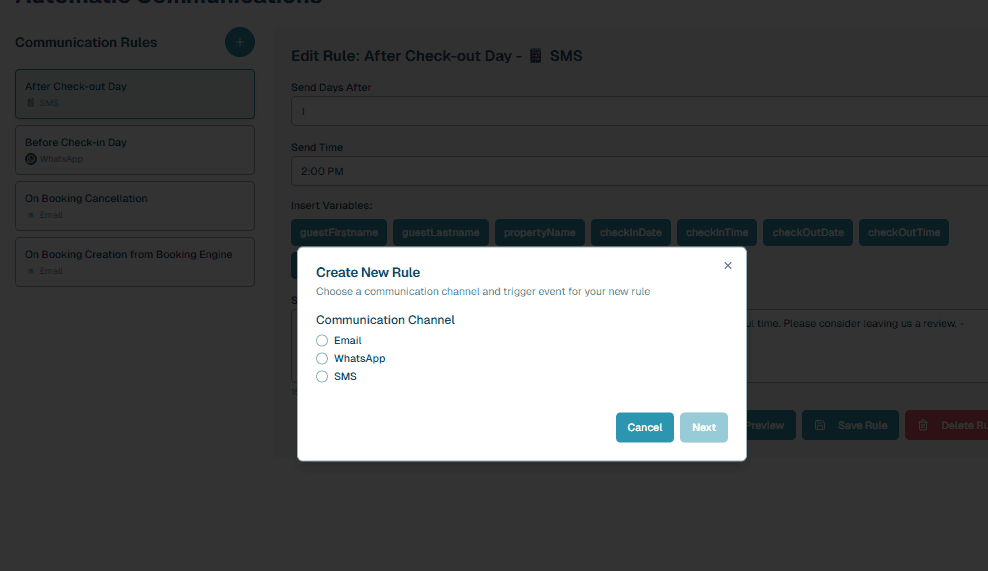Click the SMS phone icon under After Check-out Day
The height and width of the screenshot is (571, 988).
pyautogui.click(x=31, y=103)
